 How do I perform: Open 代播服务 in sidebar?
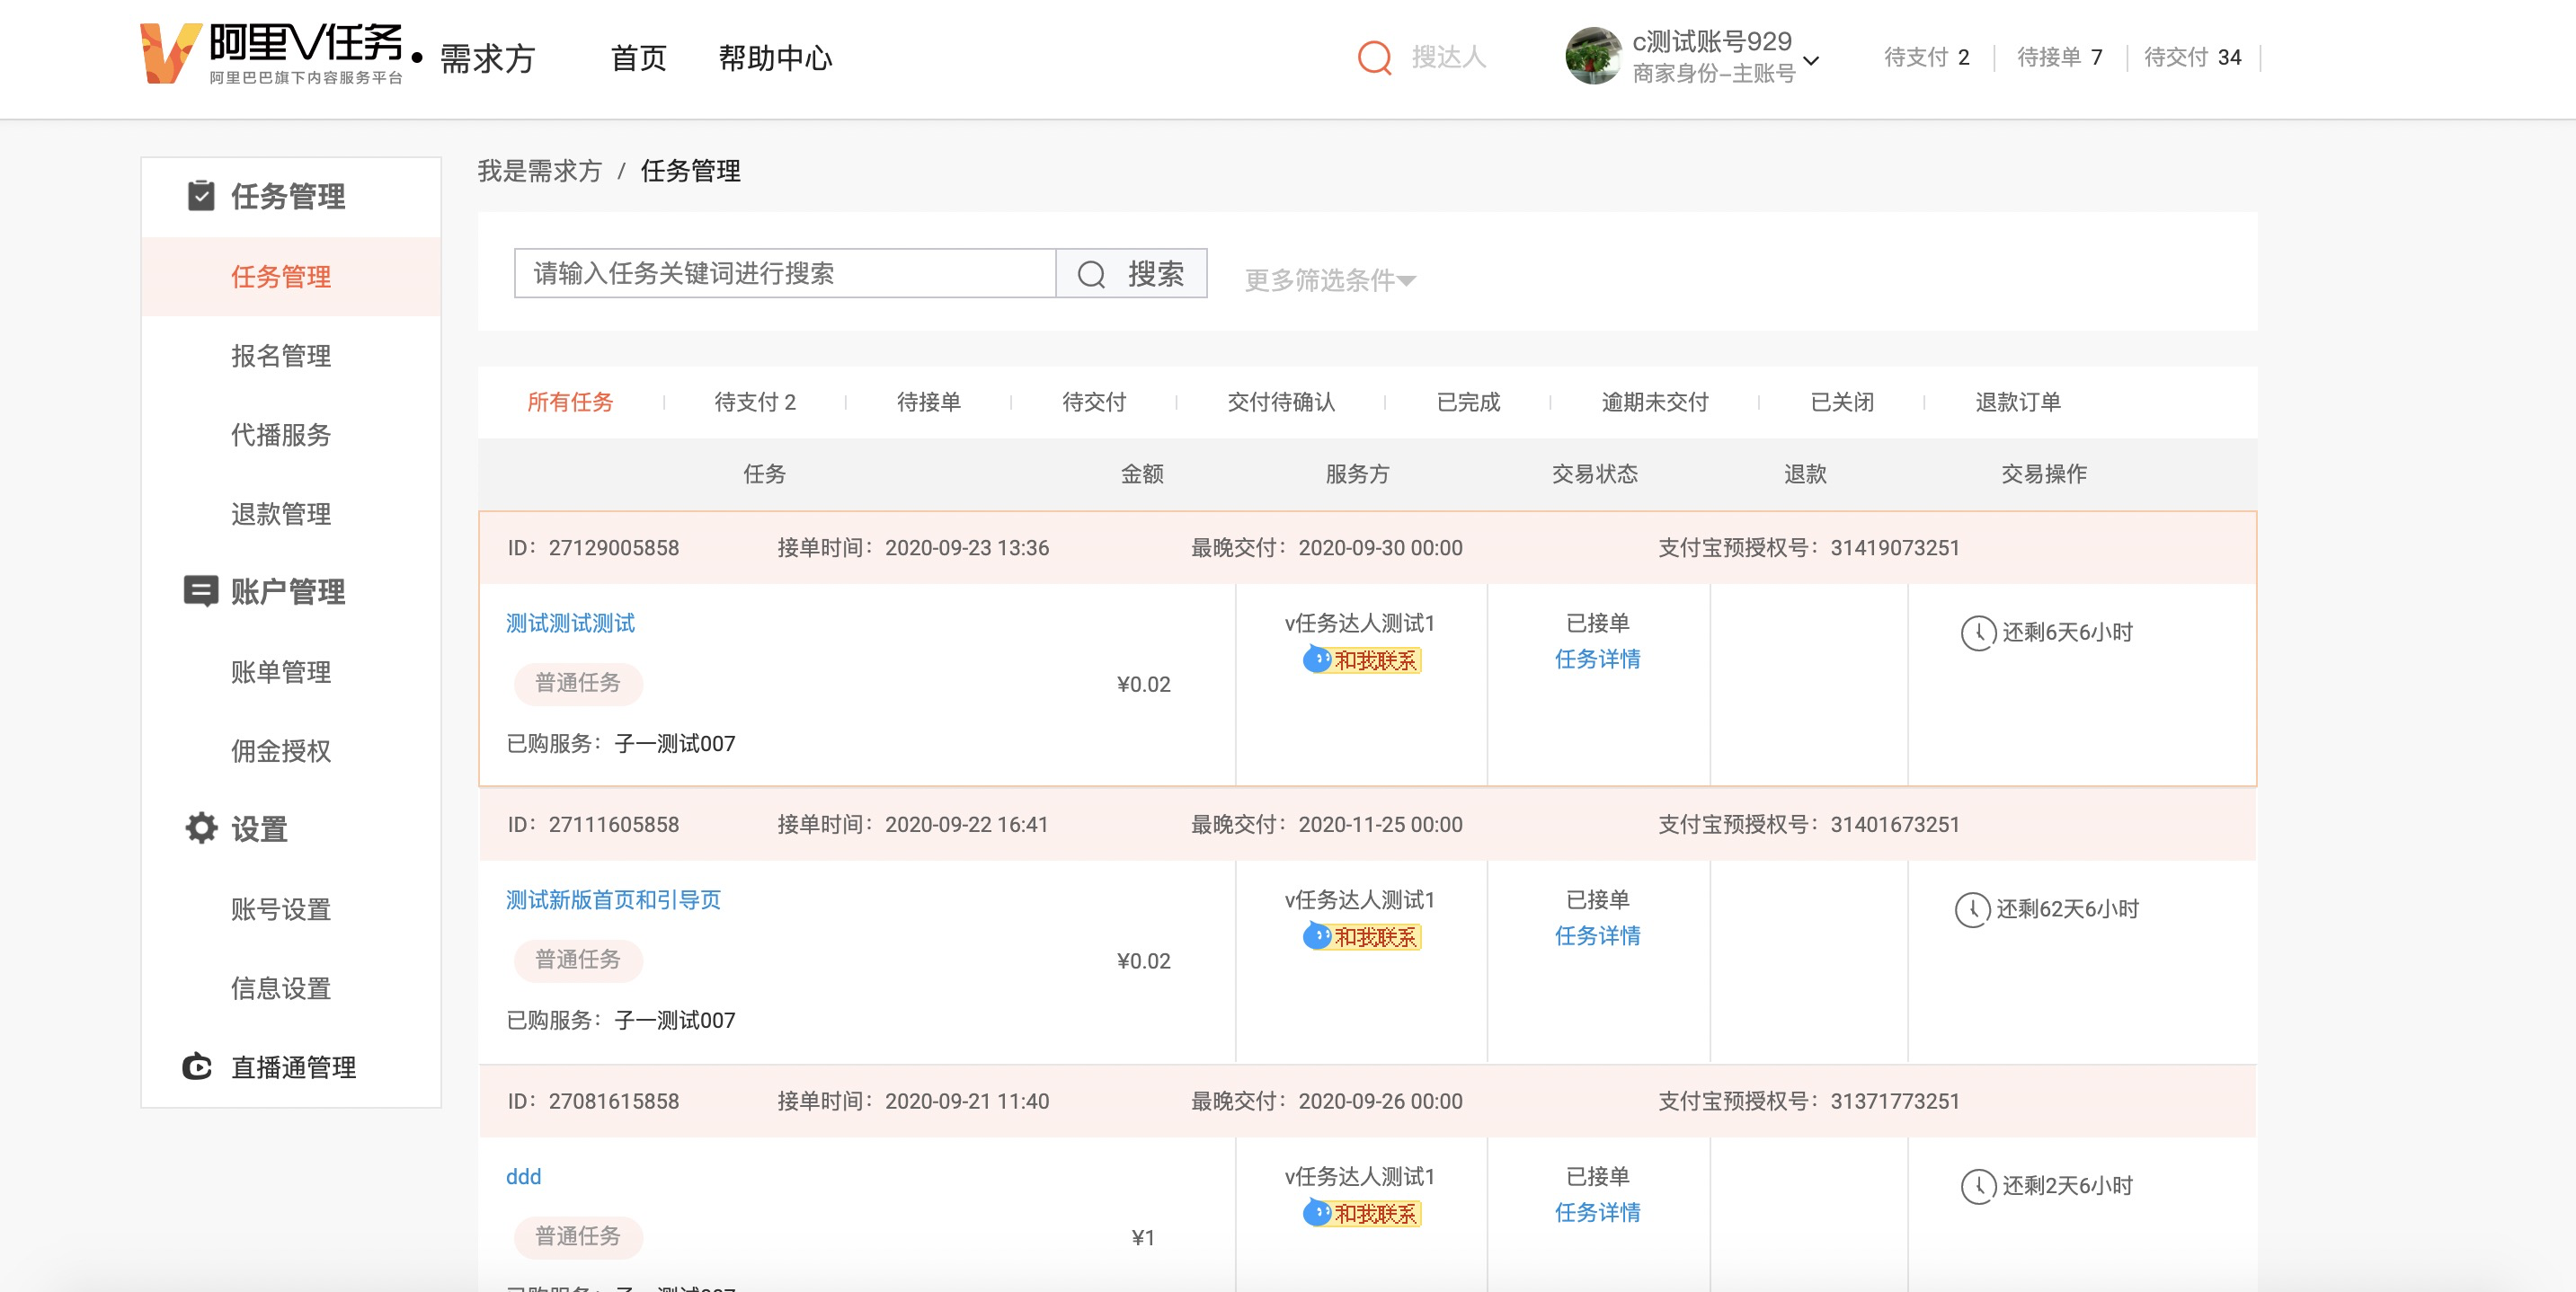(x=281, y=434)
